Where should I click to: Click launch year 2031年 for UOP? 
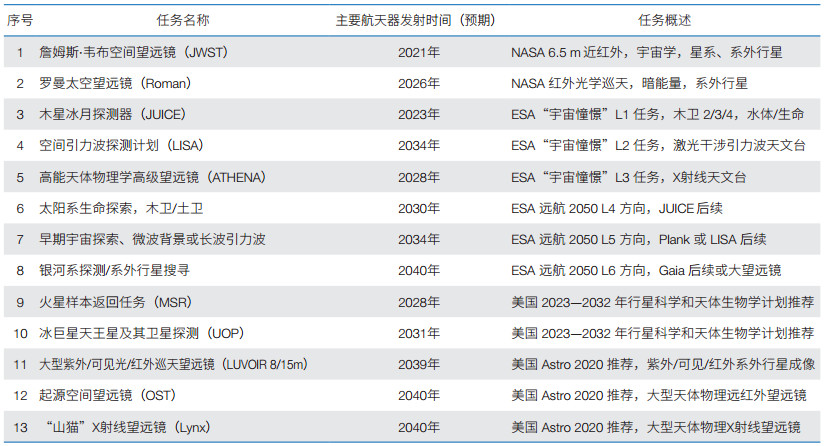tap(419, 333)
